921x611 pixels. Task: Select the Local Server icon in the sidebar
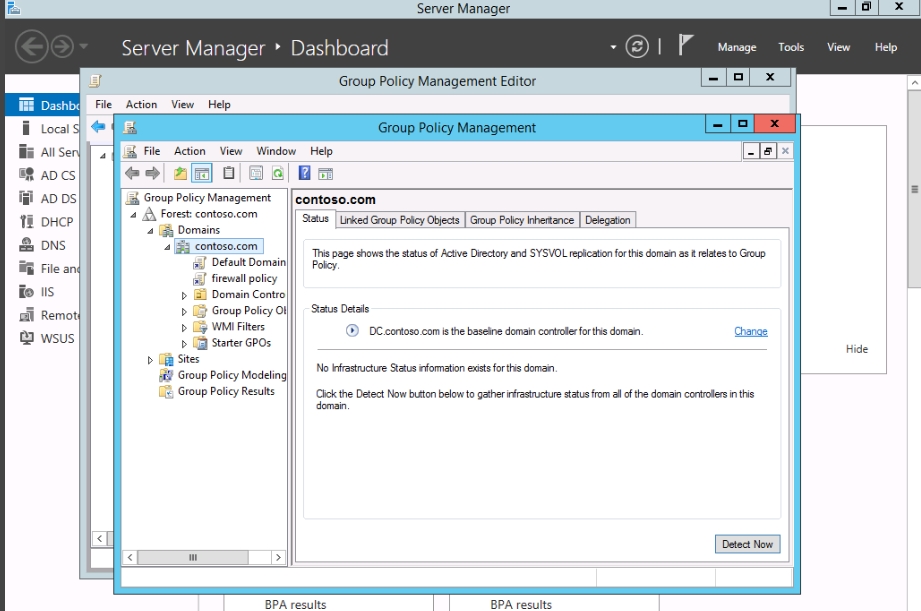[25, 128]
